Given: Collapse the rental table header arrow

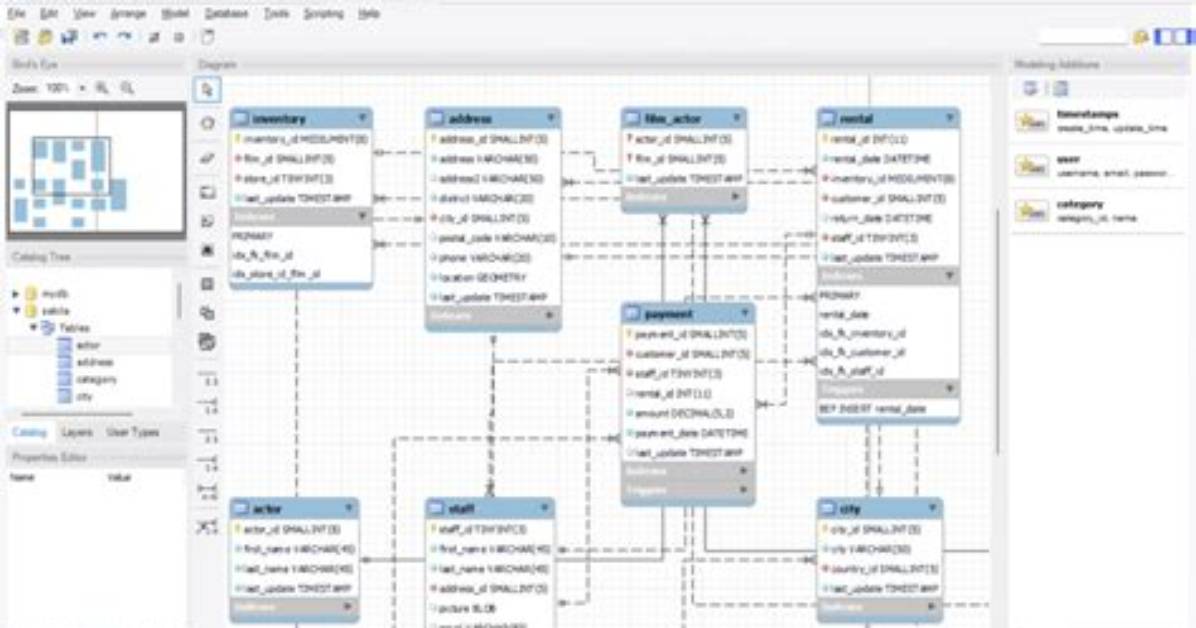Looking at the screenshot, I should point(950,118).
